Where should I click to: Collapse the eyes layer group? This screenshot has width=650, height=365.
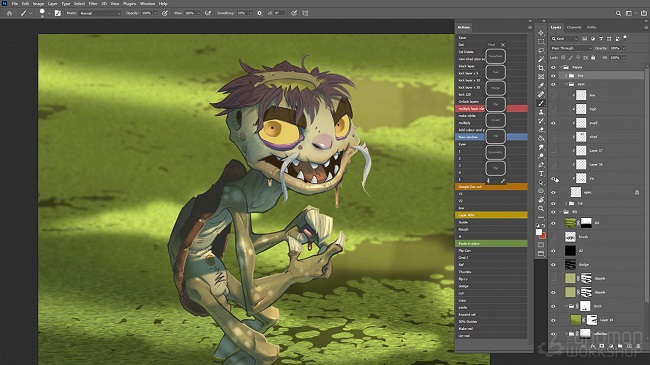coord(566,84)
